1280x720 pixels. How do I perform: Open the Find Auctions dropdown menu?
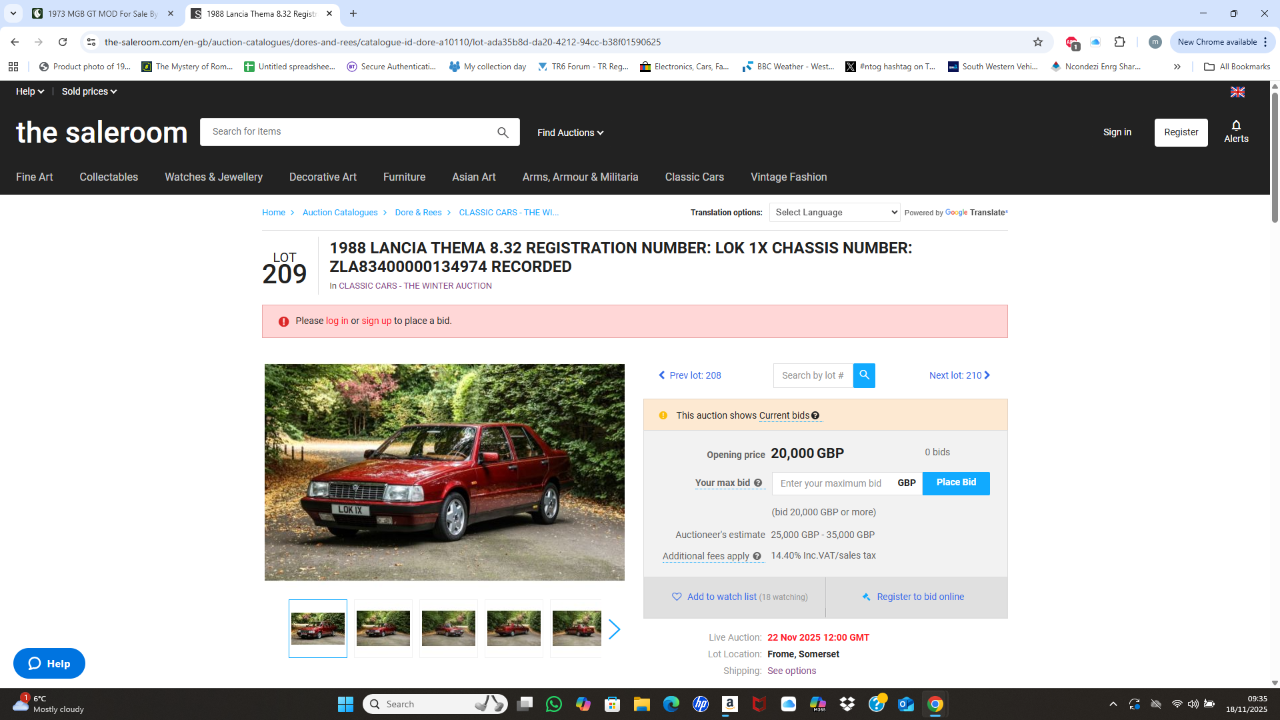click(570, 133)
